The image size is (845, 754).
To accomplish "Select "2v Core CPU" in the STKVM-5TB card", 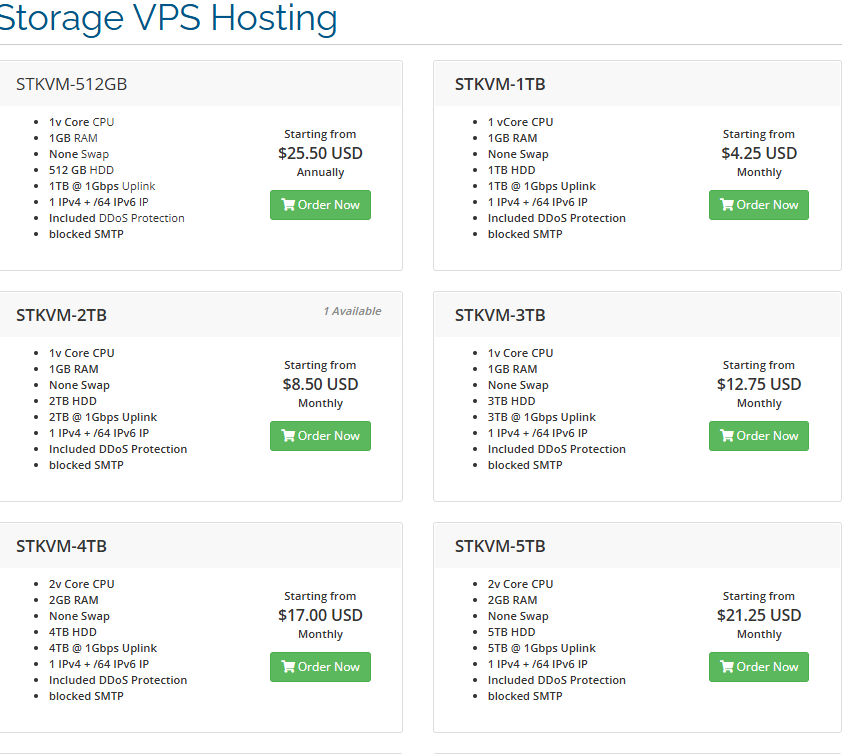I will pos(521,584).
